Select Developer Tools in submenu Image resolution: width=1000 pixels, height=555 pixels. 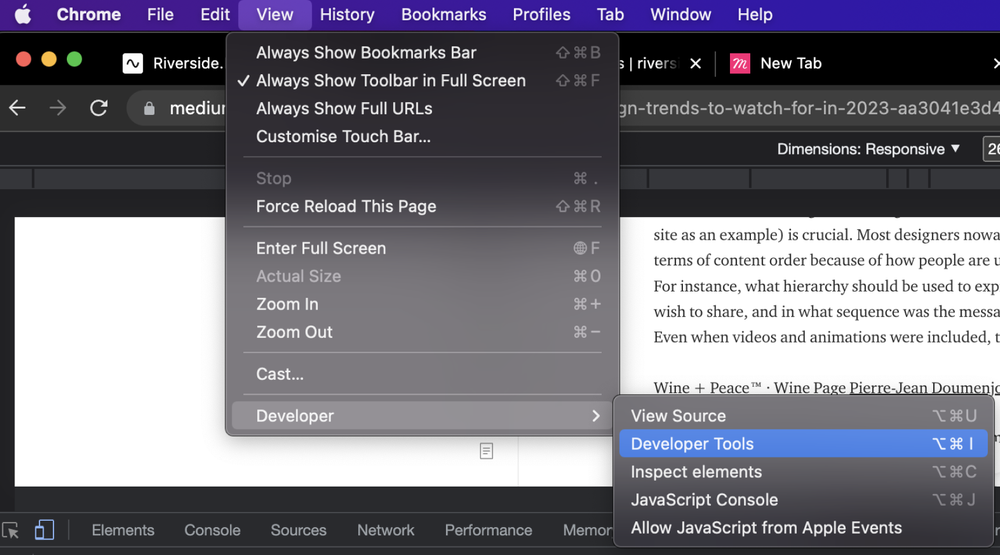(803, 444)
